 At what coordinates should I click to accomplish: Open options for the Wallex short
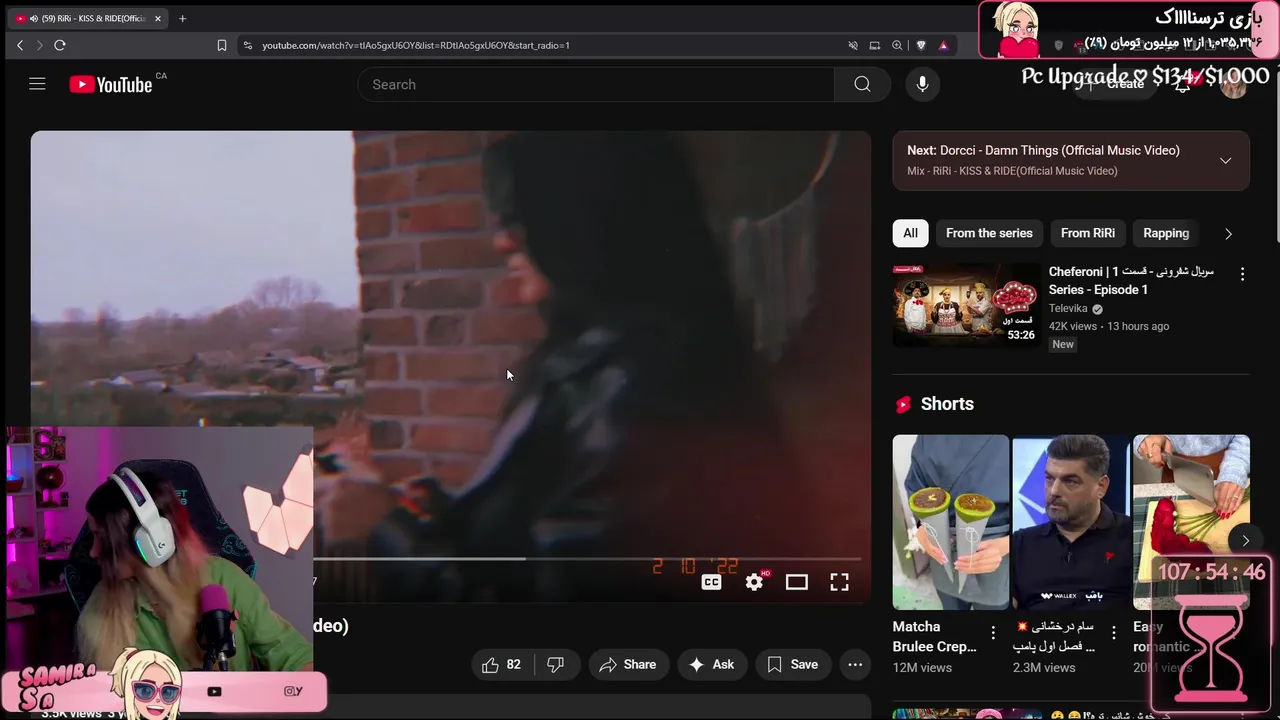click(x=1113, y=632)
